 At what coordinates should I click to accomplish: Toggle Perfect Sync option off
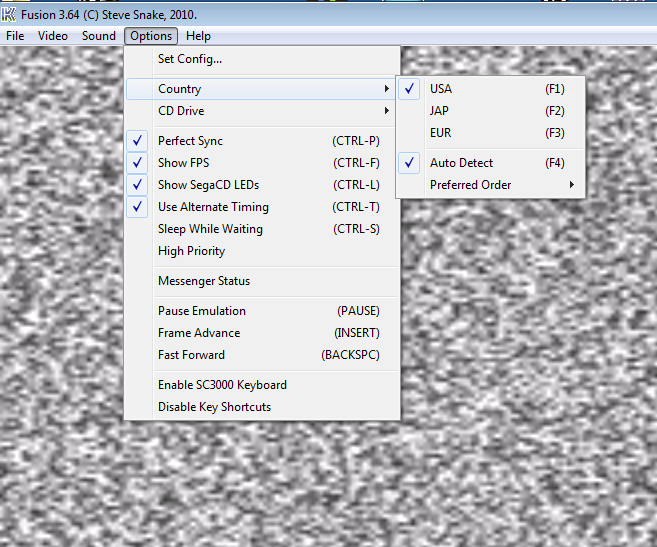262,141
